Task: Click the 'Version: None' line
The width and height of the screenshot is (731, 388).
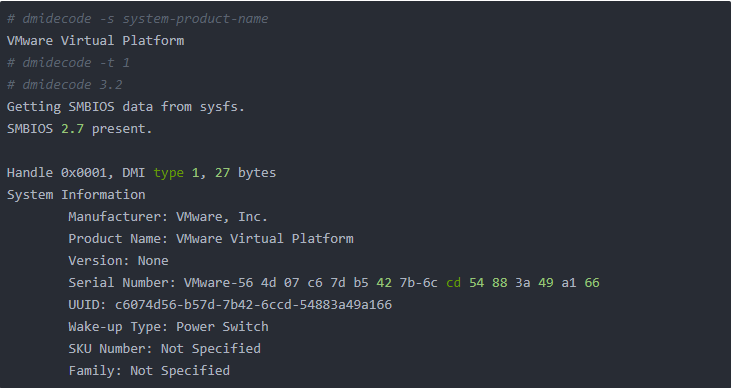Action: coord(118,261)
